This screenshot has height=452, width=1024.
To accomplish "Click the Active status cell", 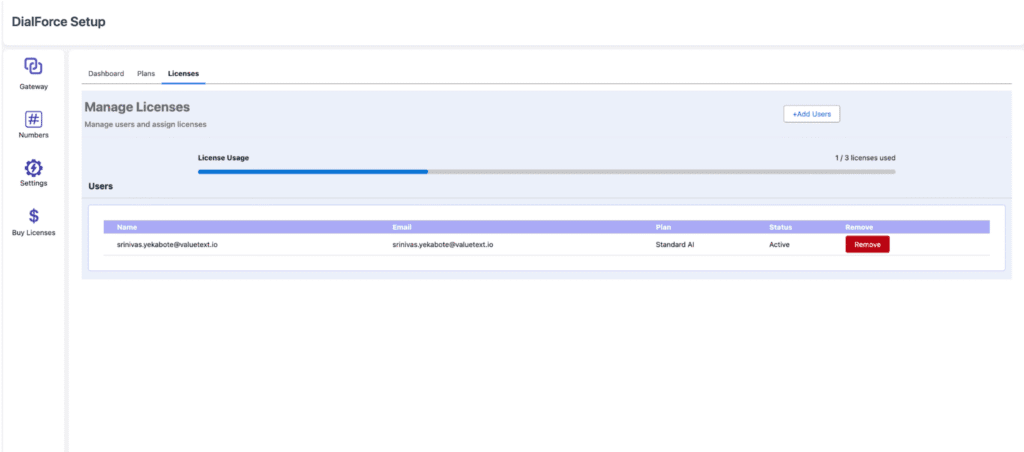I will pos(780,244).
